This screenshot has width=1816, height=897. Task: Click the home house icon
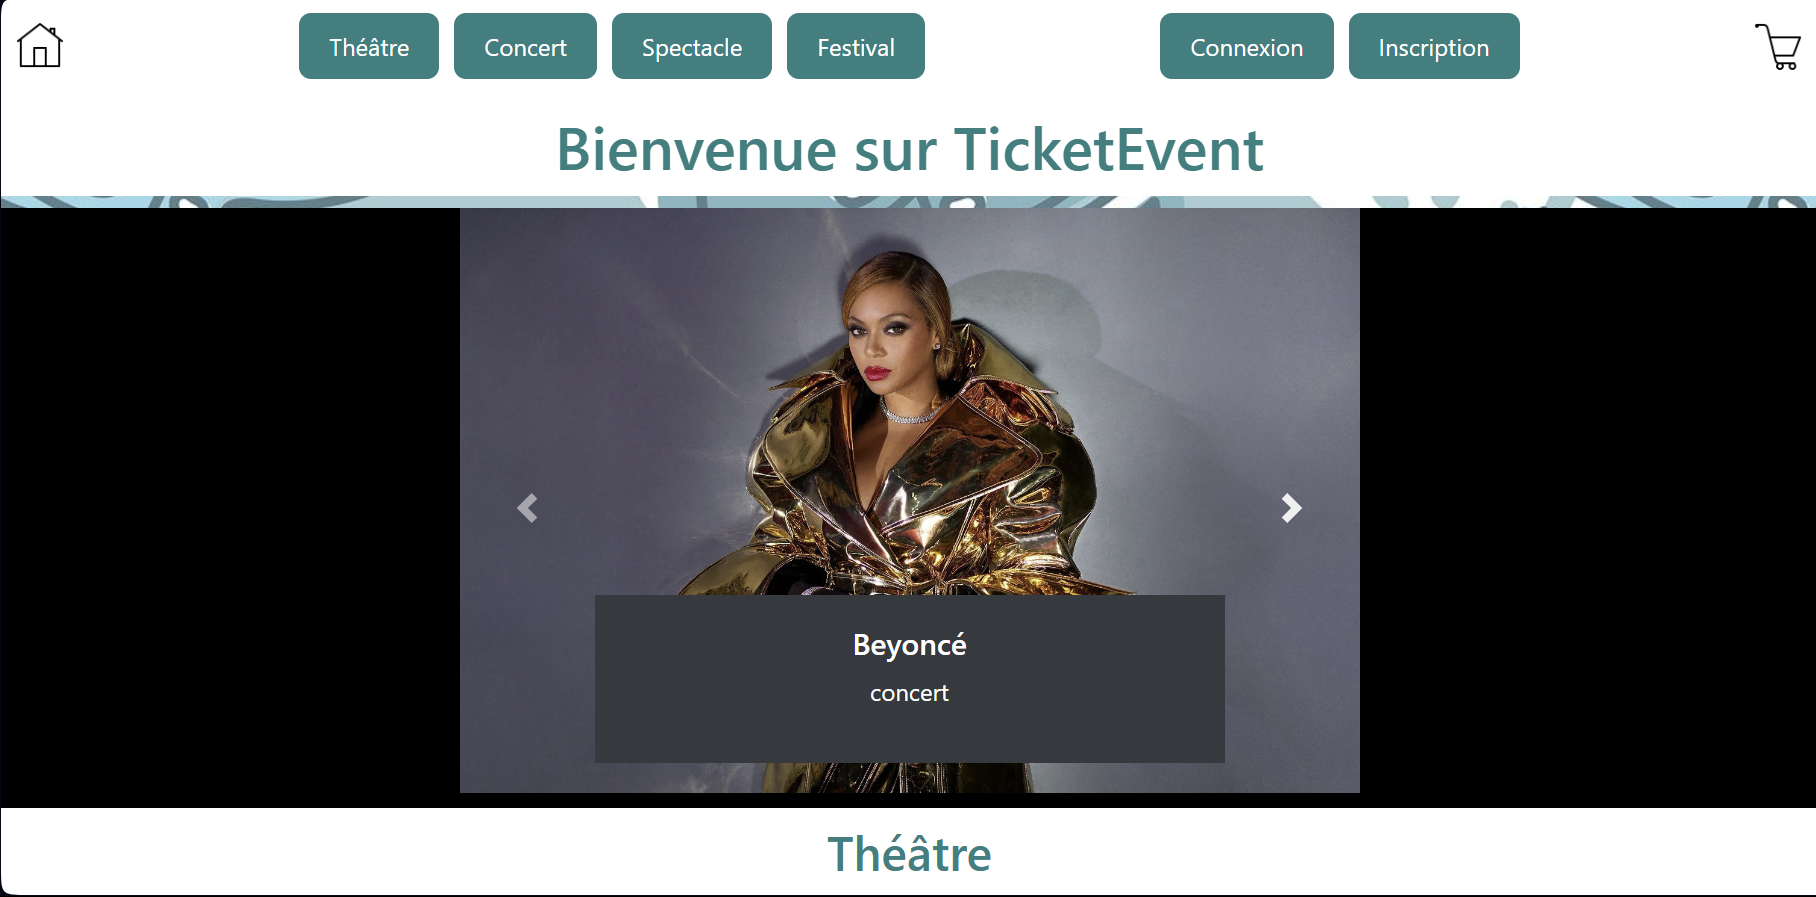click(40, 45)
